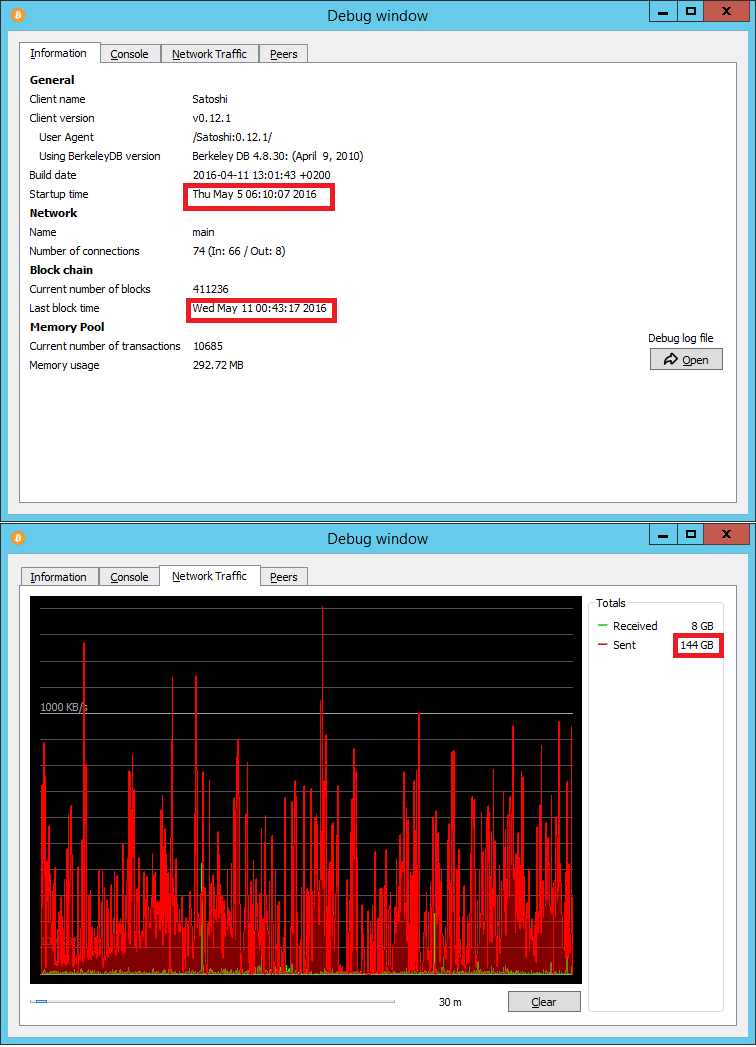This screenshot has height=1047, width=756.
Task: Click the General heading
Action: [52, 80]
